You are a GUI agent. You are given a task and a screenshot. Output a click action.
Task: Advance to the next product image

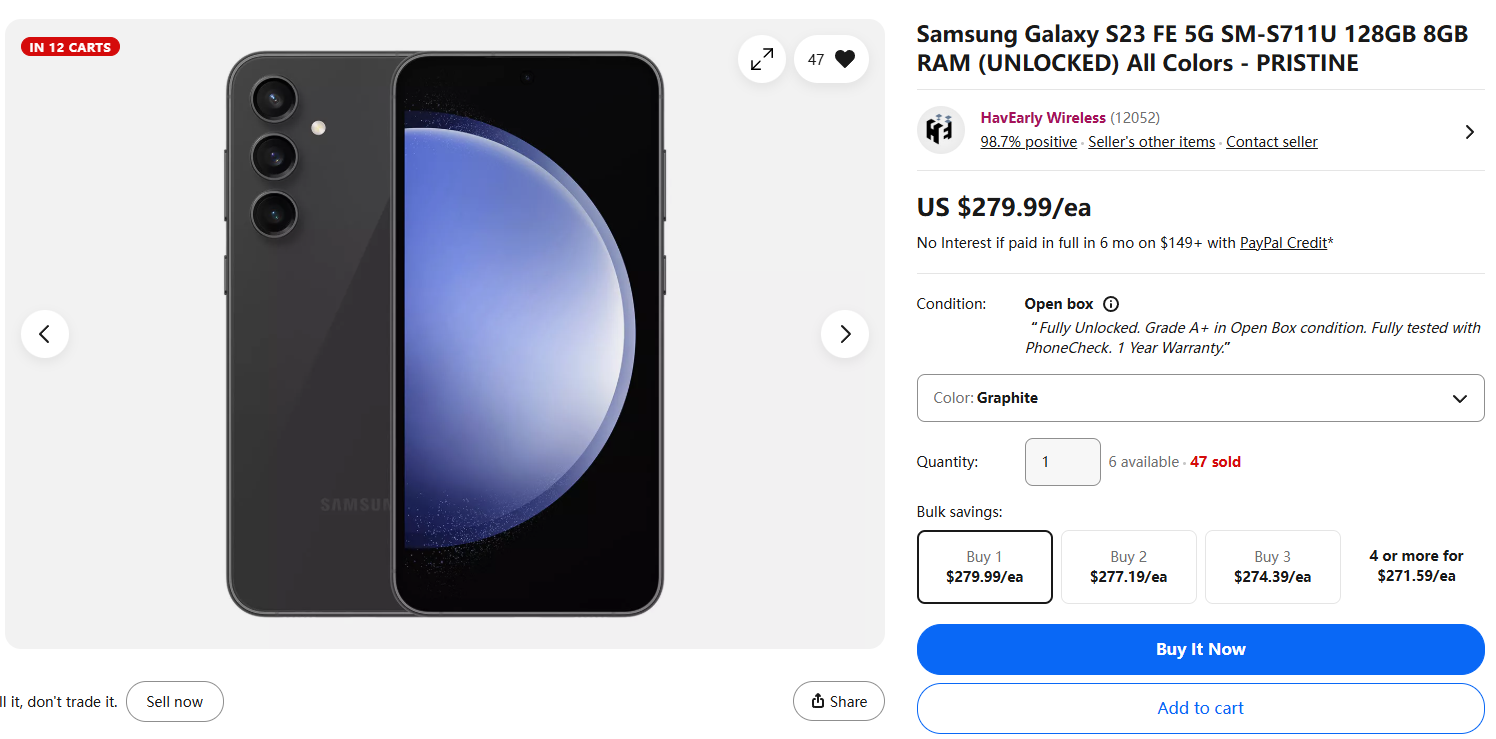coord(845,334)
